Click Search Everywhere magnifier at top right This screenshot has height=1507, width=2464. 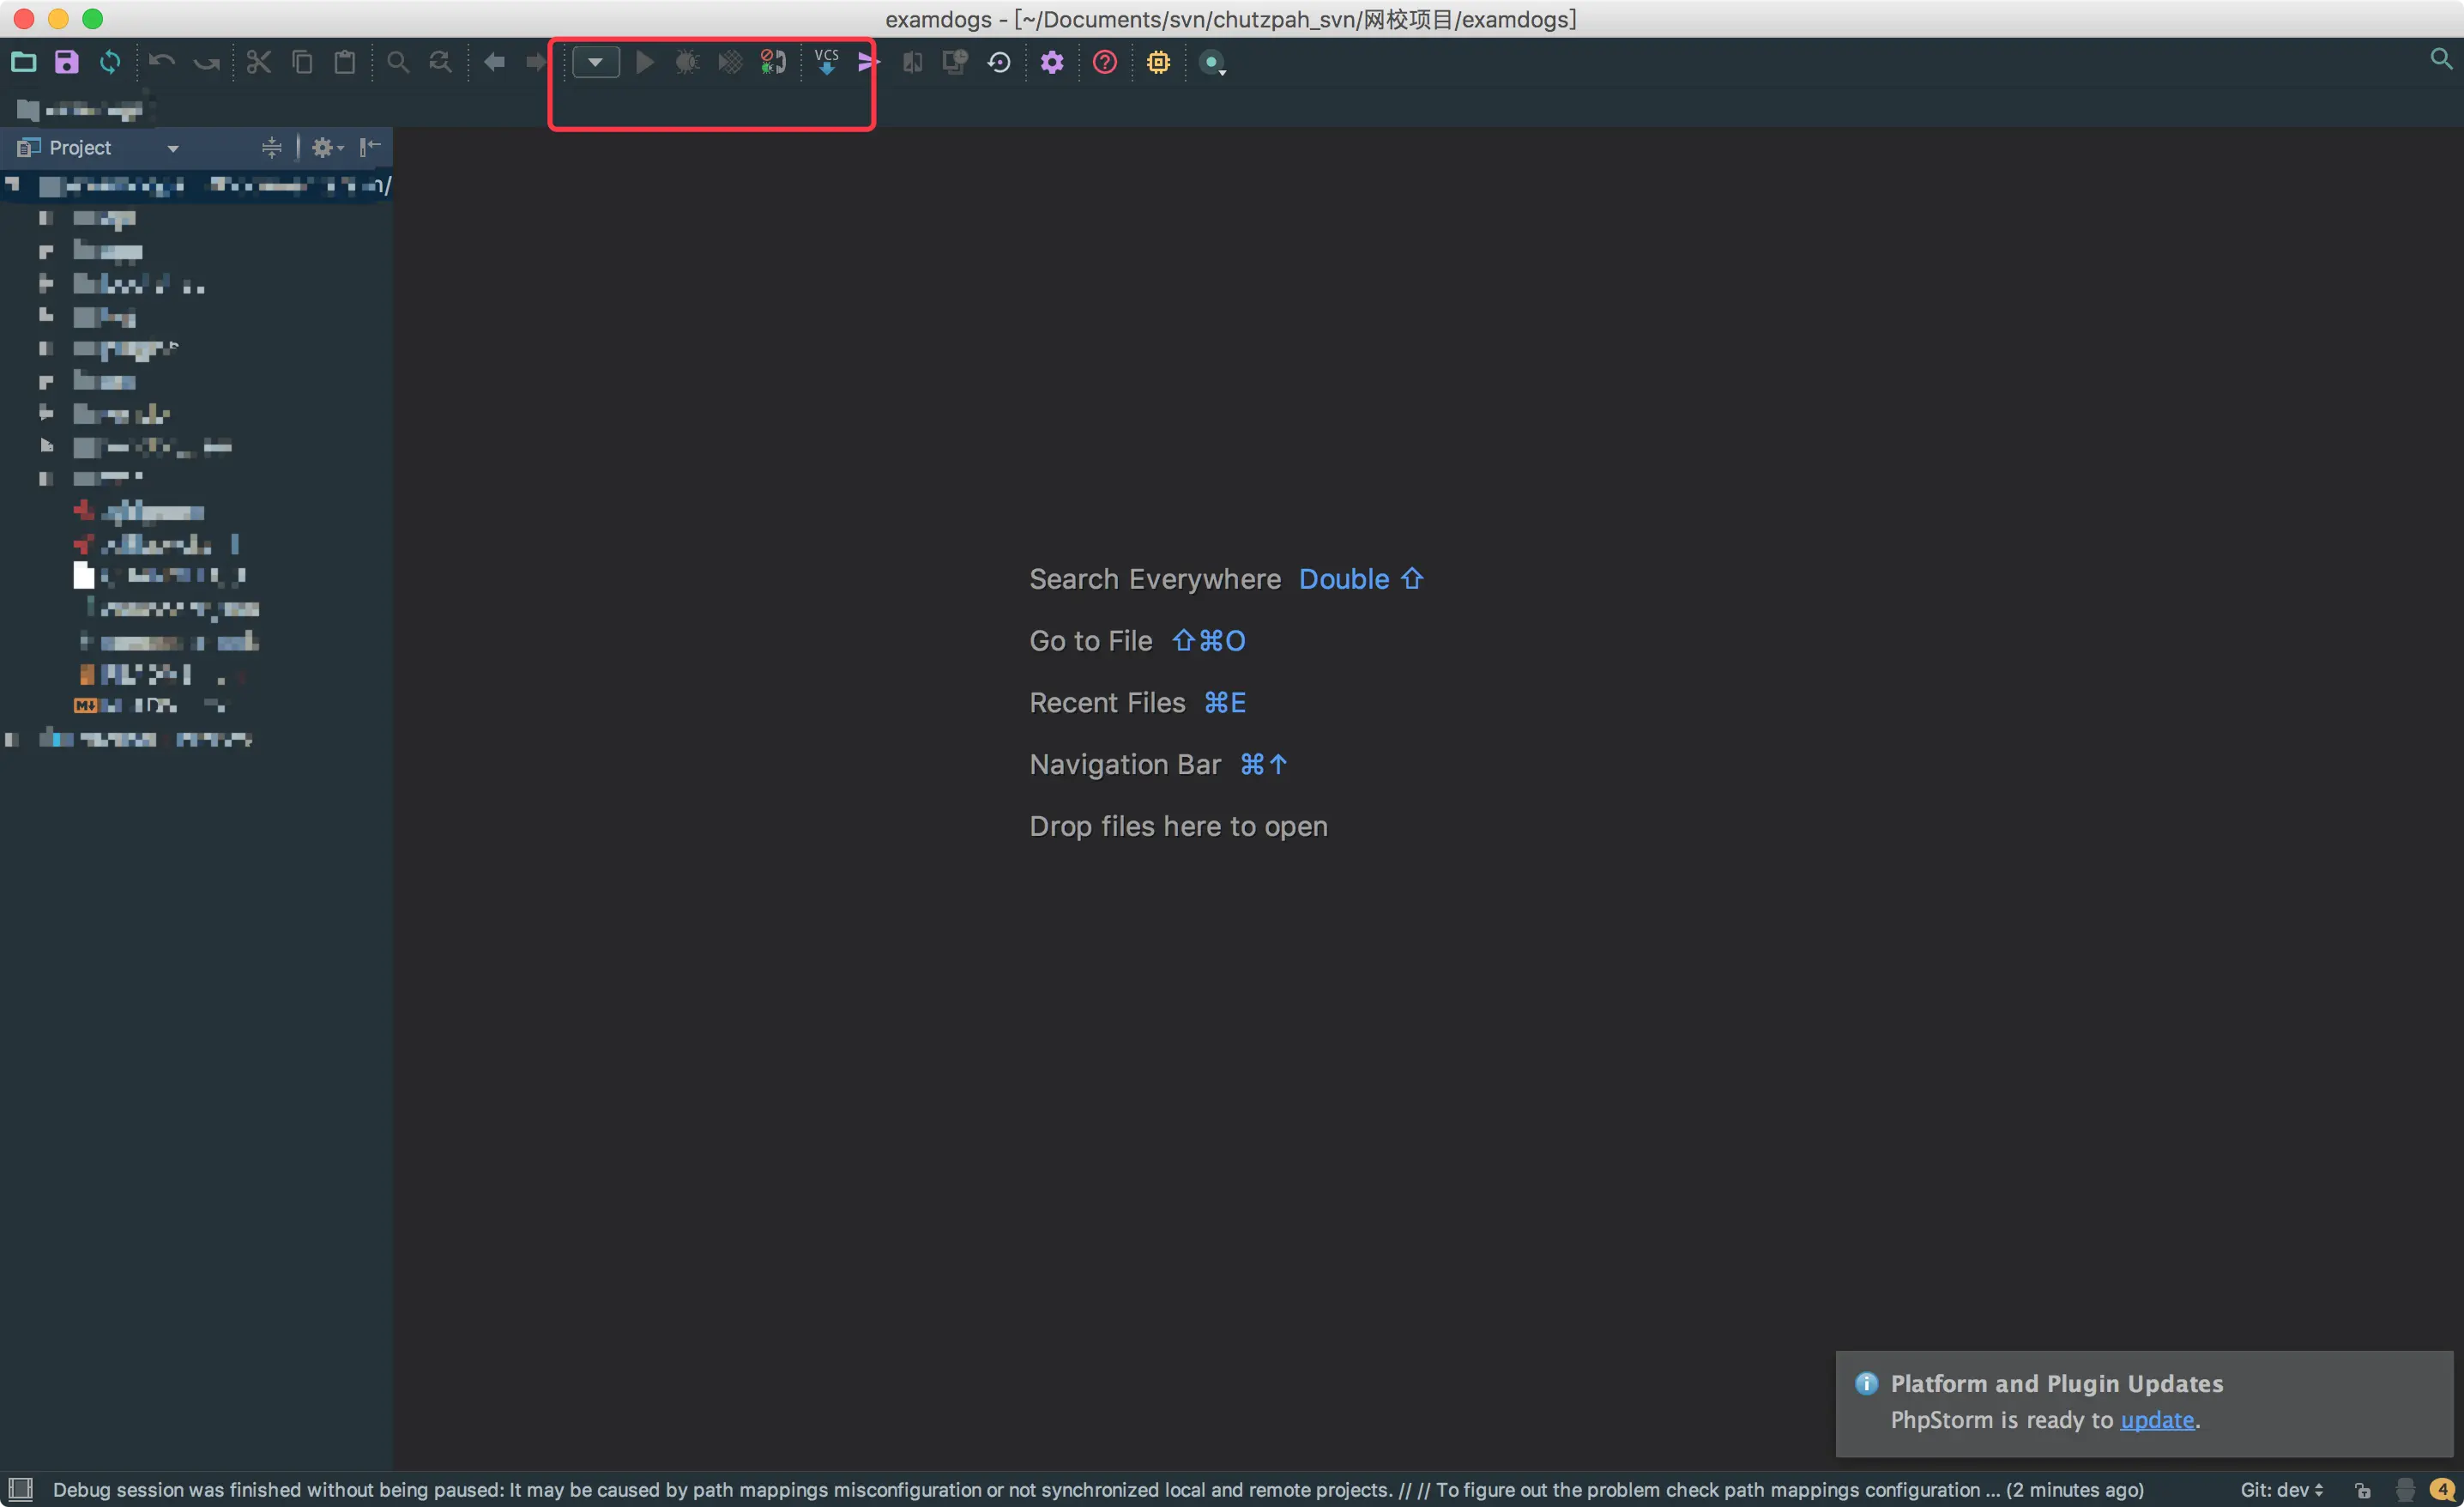2441,59
